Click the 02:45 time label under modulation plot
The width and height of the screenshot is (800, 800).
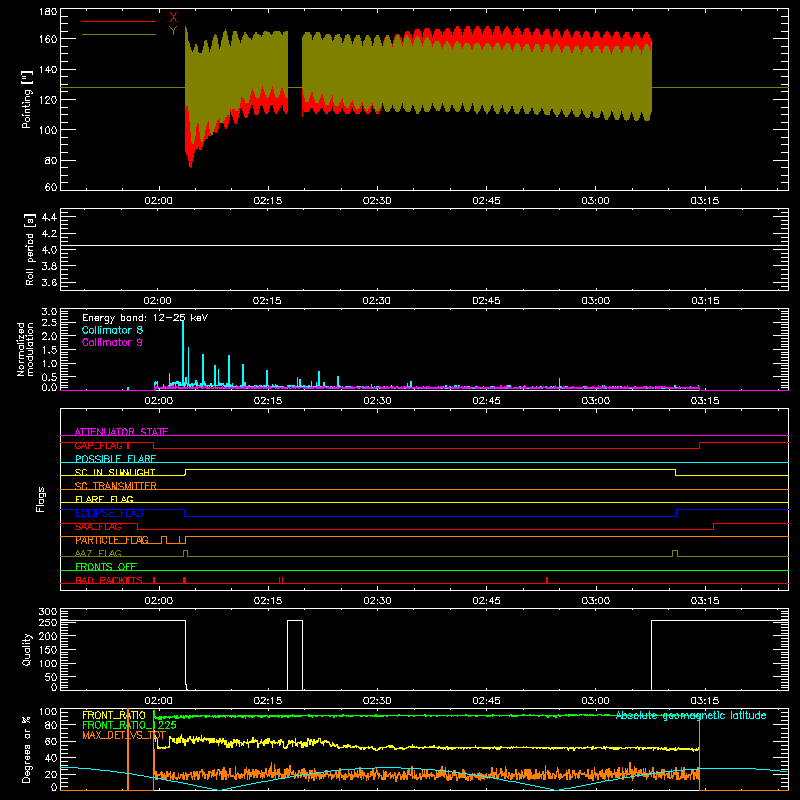(486, 401)
